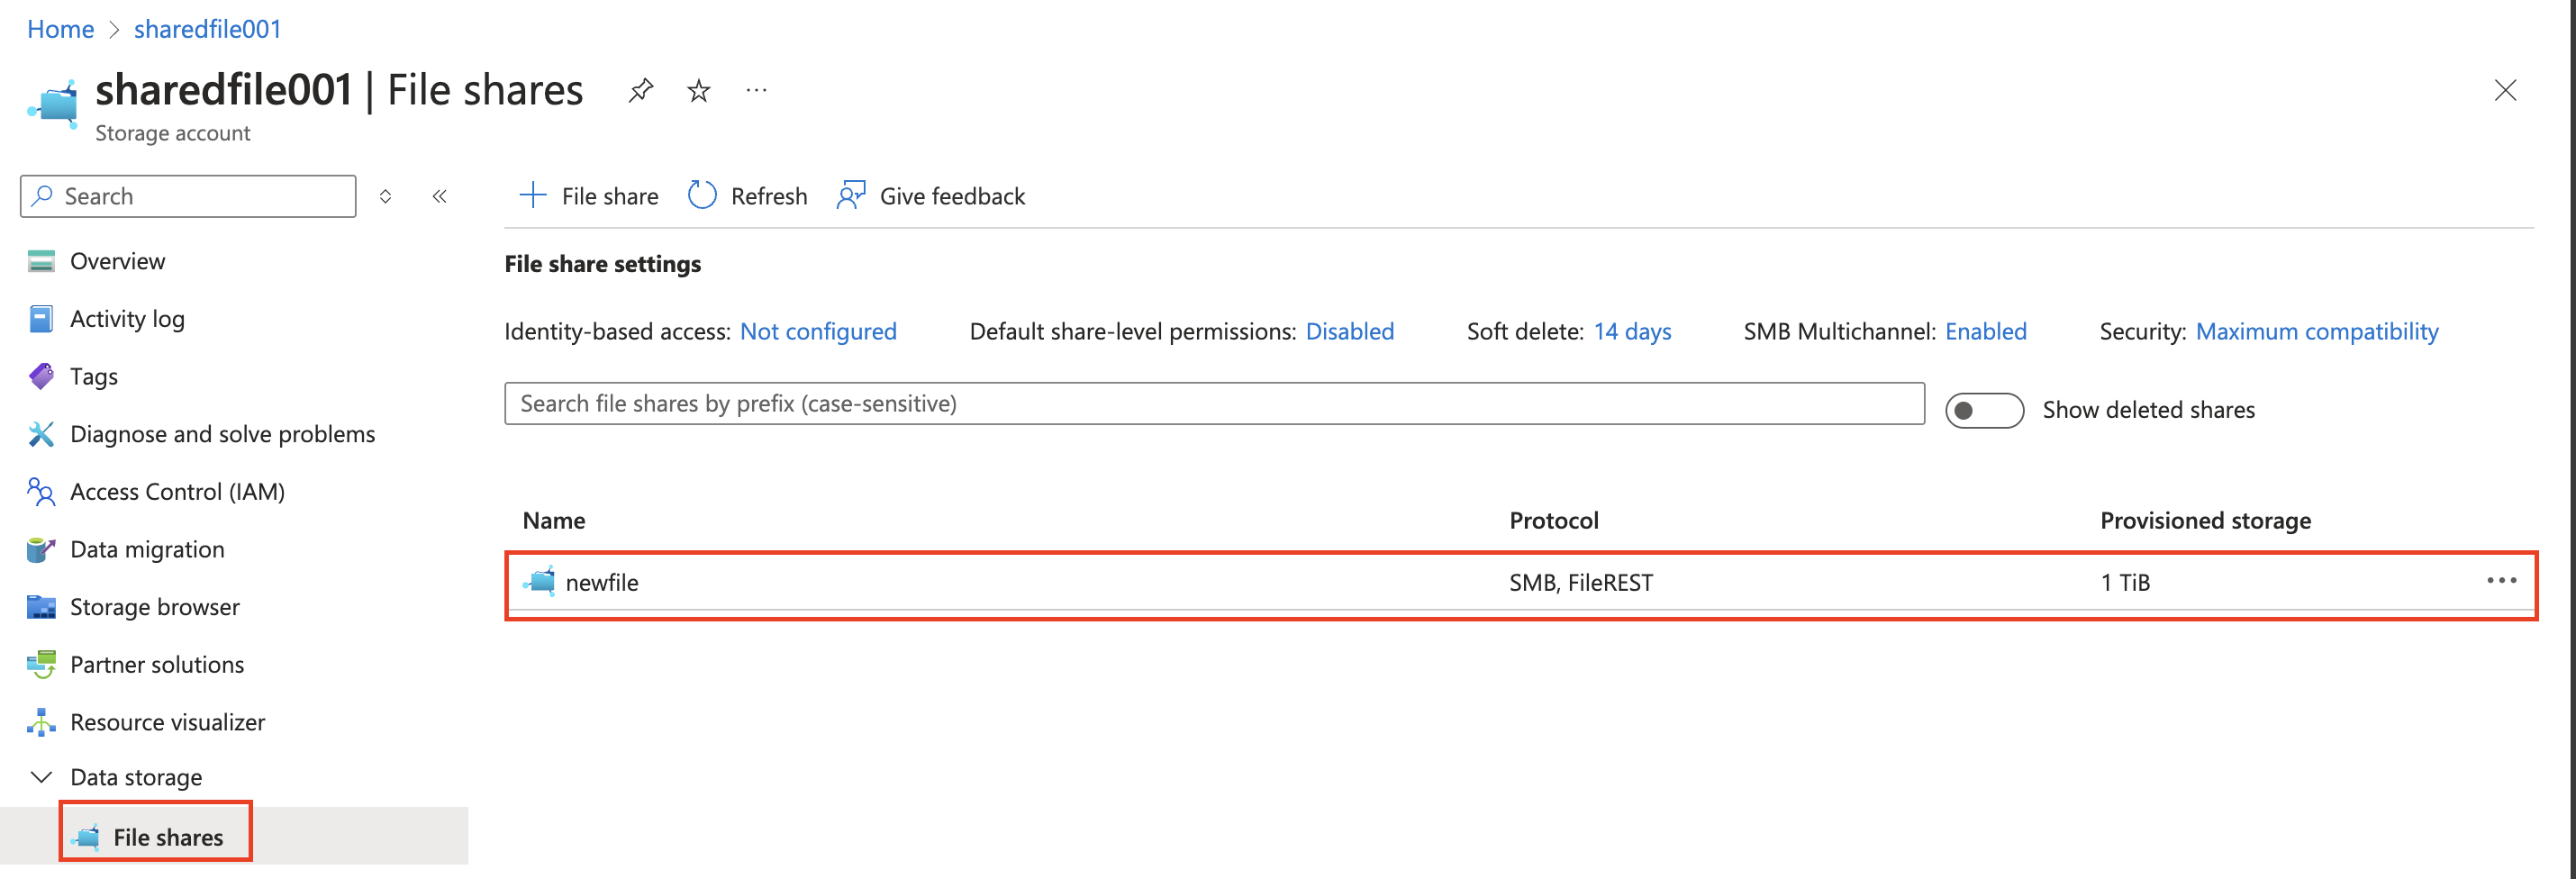Click the Tags icon in sidebar
The height and width of the screenshot is (879, 2576).
(41, 376)
